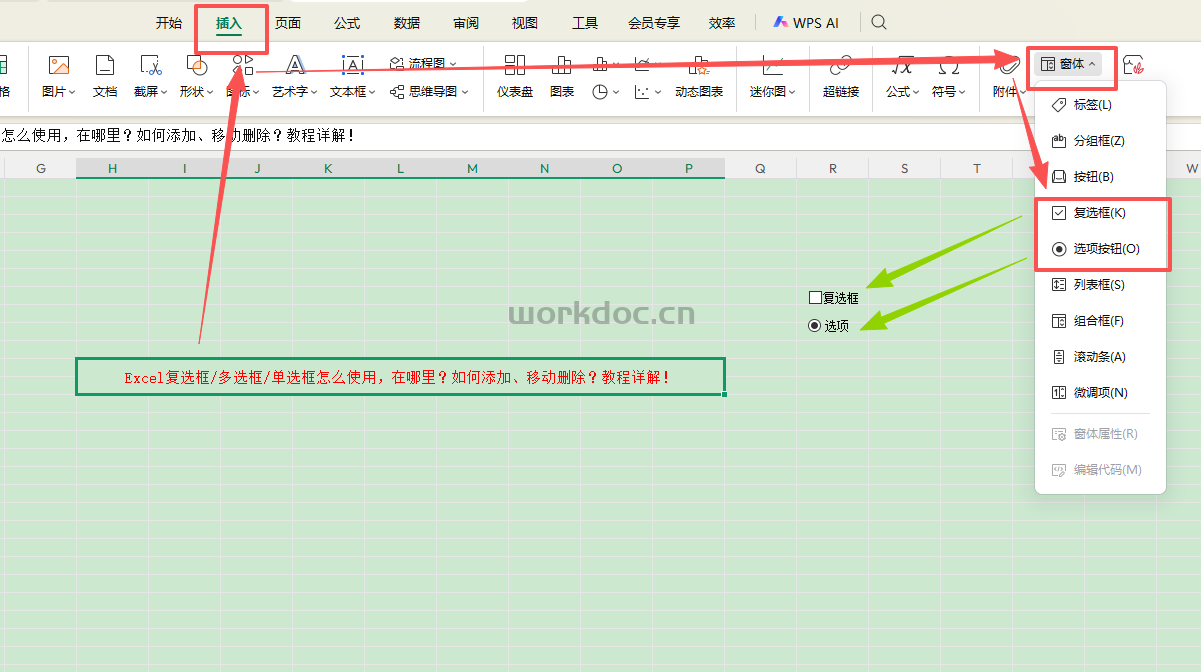
Task: Click the 公式 equation icon
Action: (903, 66)
